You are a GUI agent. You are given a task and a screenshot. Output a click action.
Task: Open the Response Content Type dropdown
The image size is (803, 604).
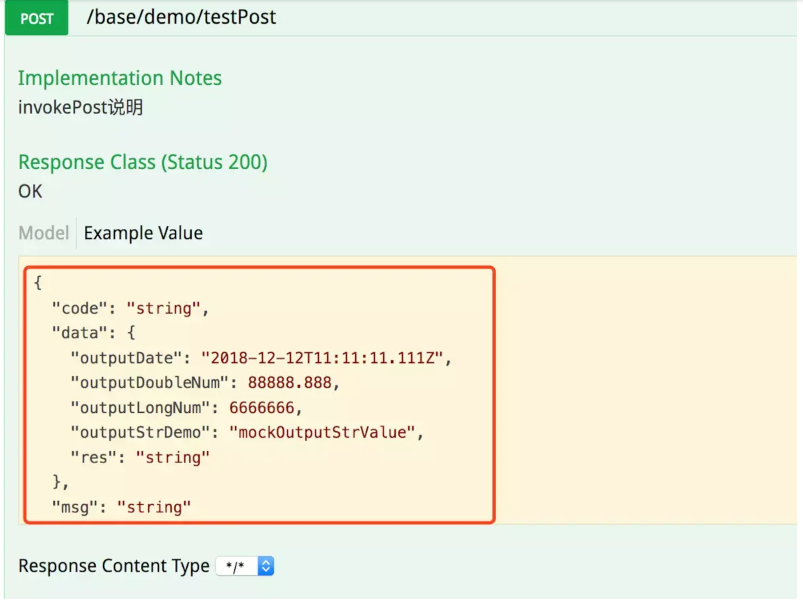[245, 566]
